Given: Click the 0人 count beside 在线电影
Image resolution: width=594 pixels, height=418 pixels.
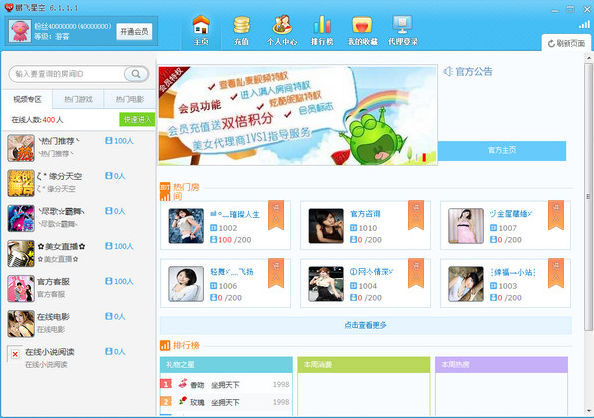Looking at the screenshot, I should 115,316.
